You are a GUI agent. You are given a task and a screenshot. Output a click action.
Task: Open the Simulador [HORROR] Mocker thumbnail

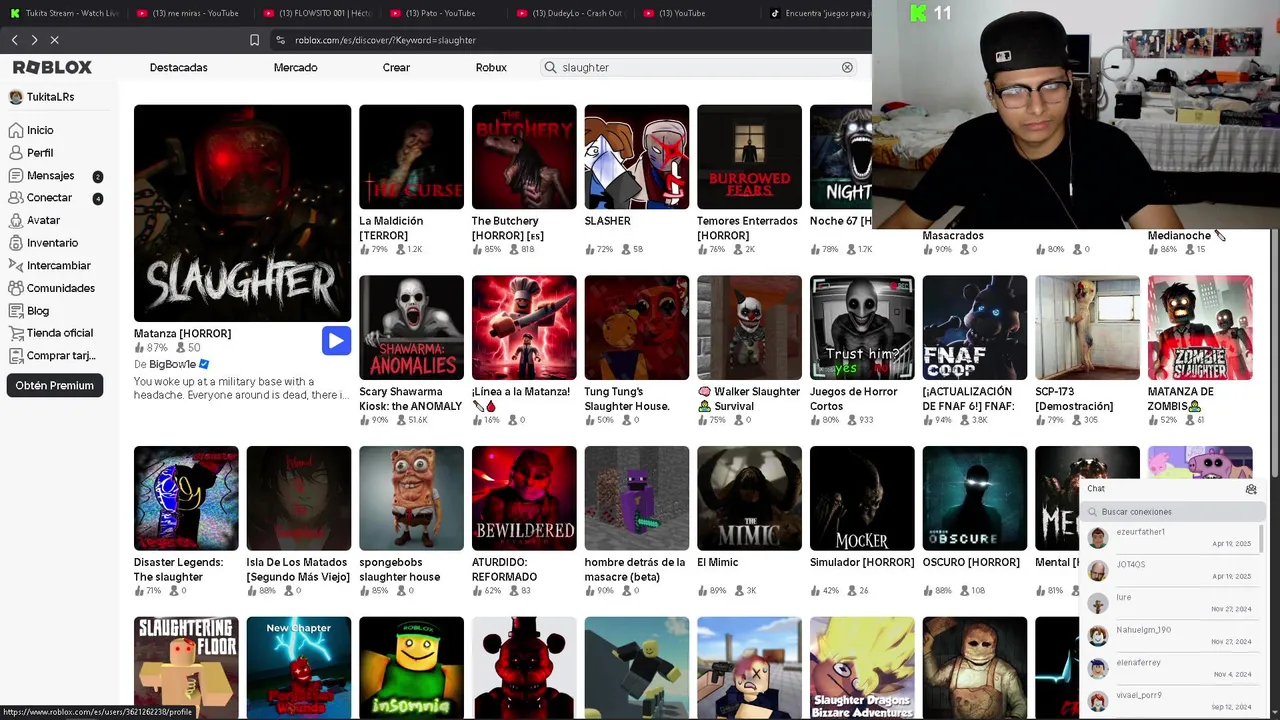pos(862,498)
